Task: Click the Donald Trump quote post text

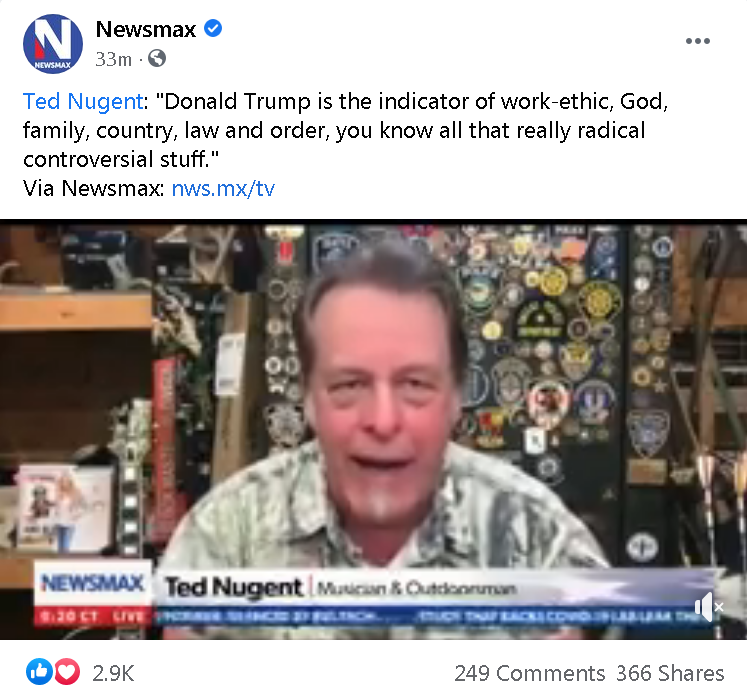Action: 345,130
